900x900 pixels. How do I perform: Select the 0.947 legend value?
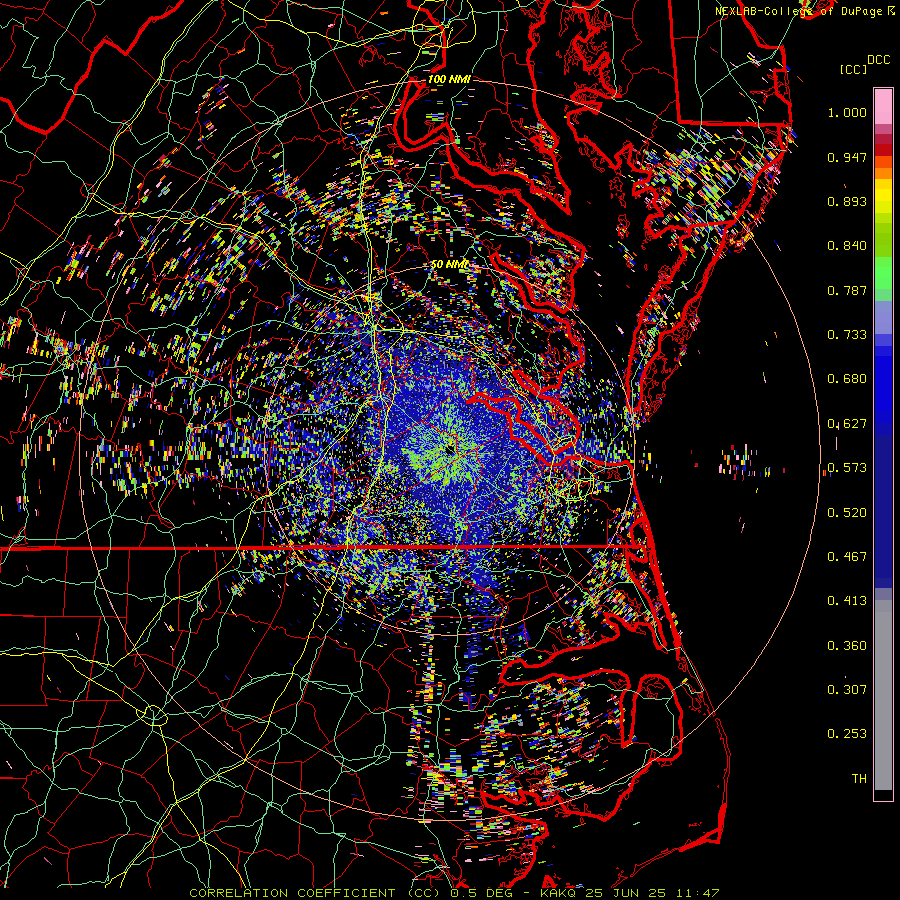(x=847, y=157)
